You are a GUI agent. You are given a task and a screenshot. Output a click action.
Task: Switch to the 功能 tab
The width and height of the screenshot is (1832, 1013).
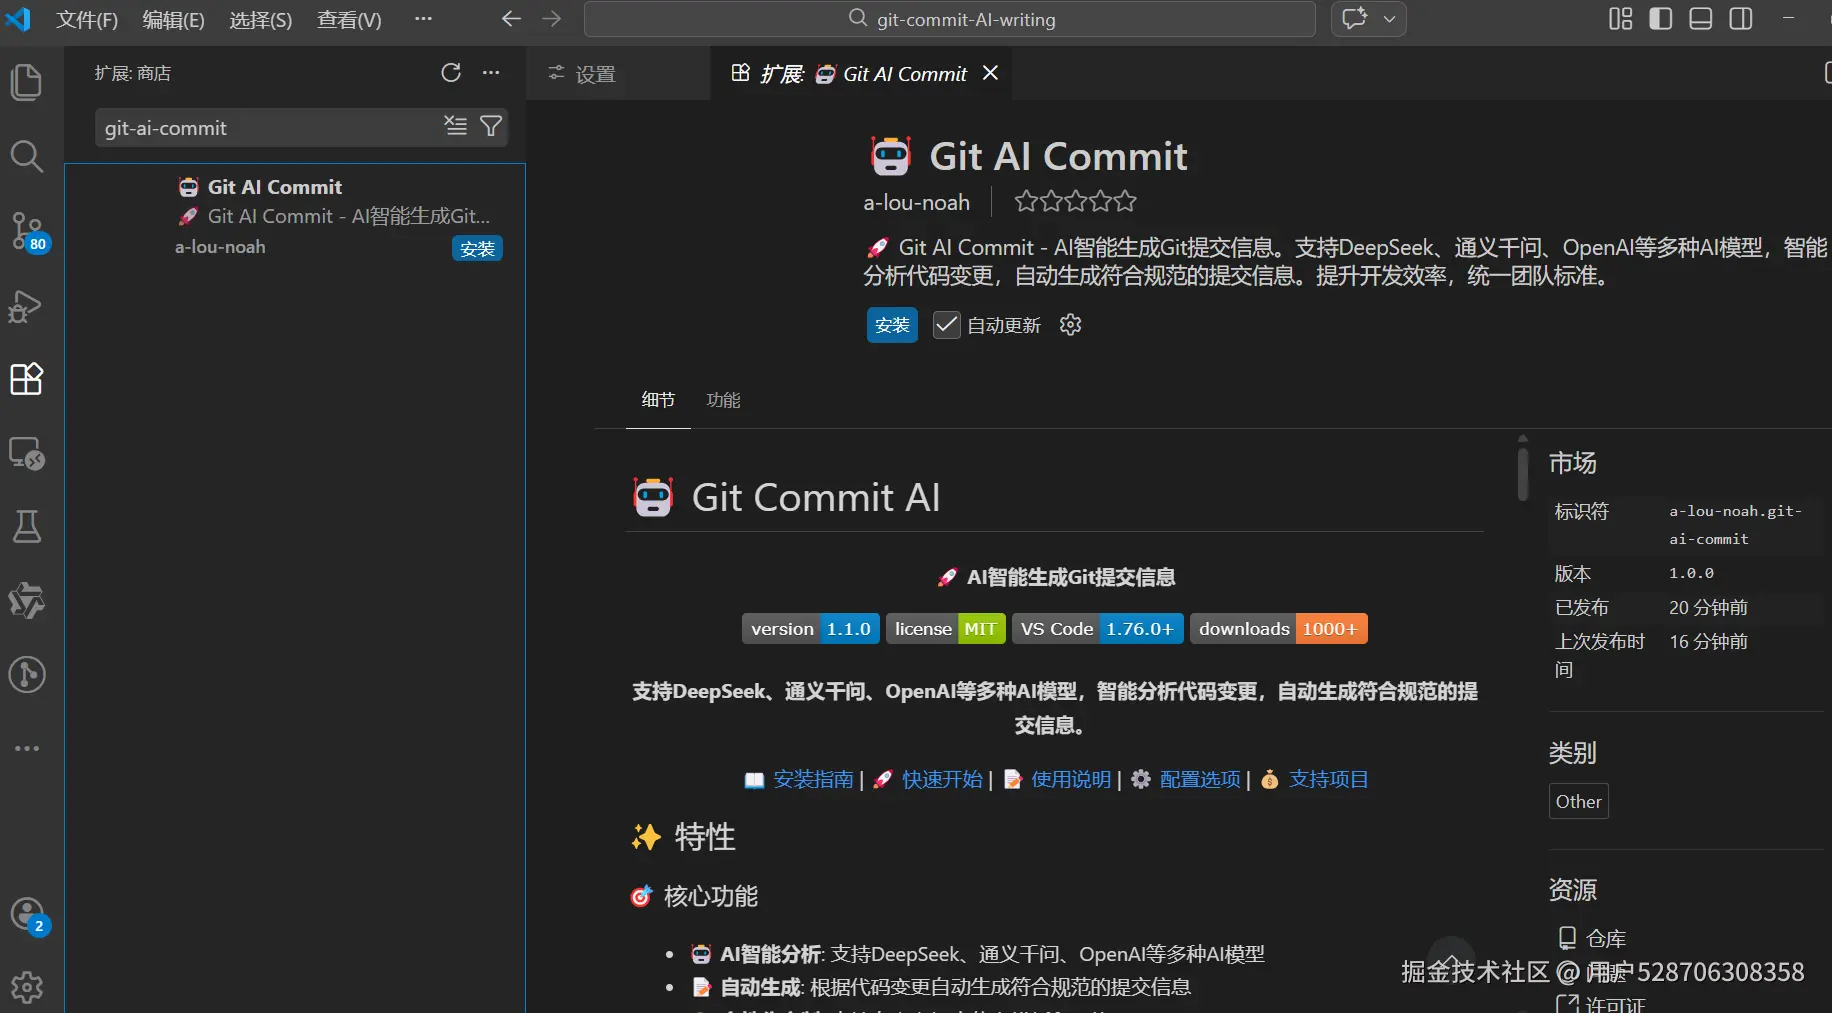(x=723, y=400)
